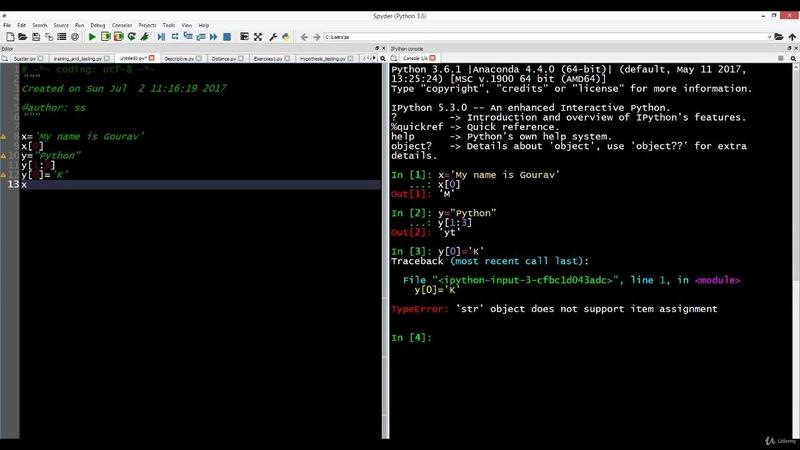Image resolution: width=800 pixels, height=450 pixels.
Task: Go forward with the right arrow
Action: [316, 37]
